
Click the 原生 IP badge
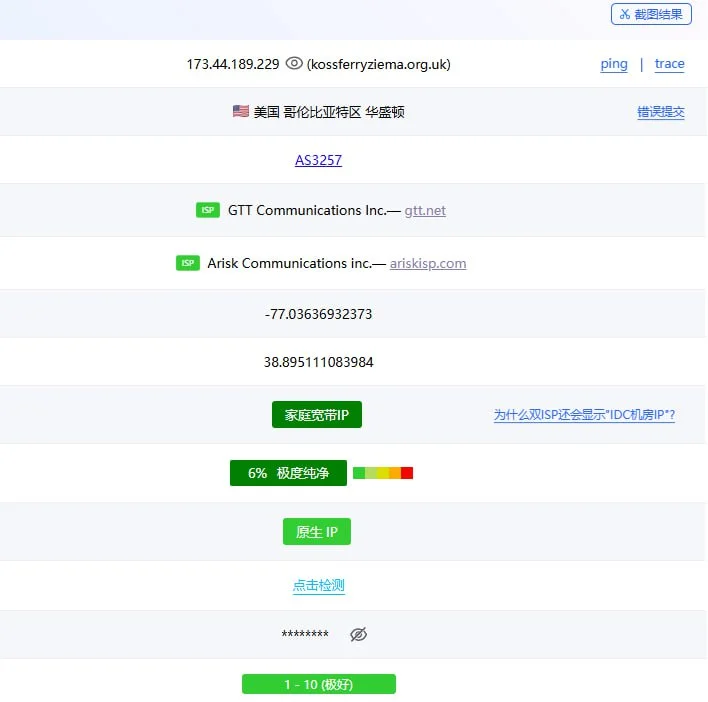tap(317, 531)
